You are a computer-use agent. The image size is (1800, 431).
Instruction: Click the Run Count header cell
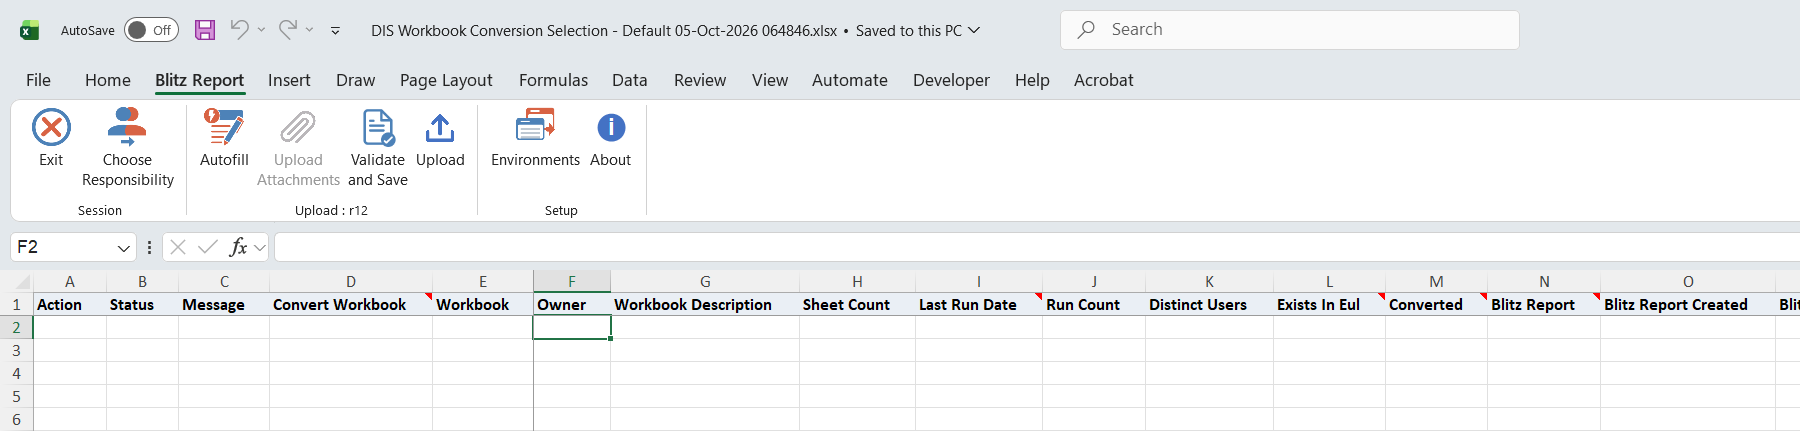(1094, 304)
